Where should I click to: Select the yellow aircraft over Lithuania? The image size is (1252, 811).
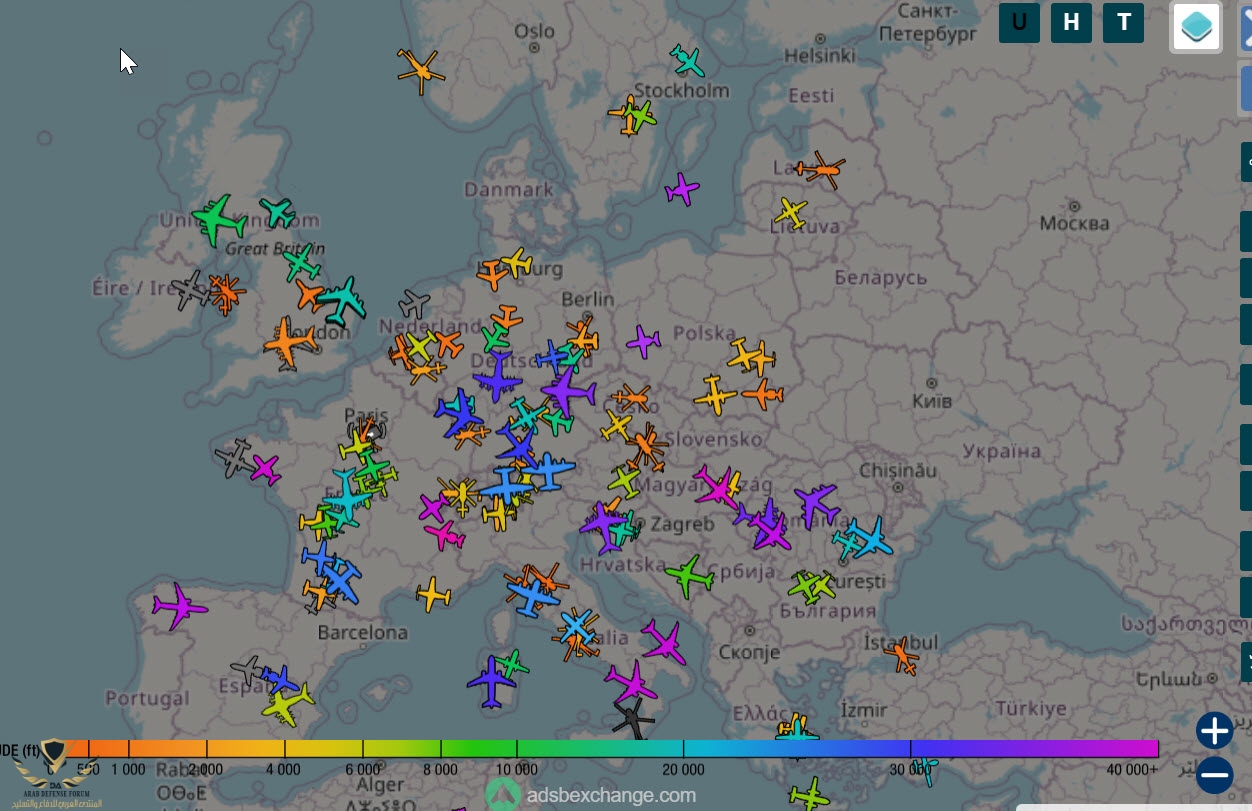[790, 212]
